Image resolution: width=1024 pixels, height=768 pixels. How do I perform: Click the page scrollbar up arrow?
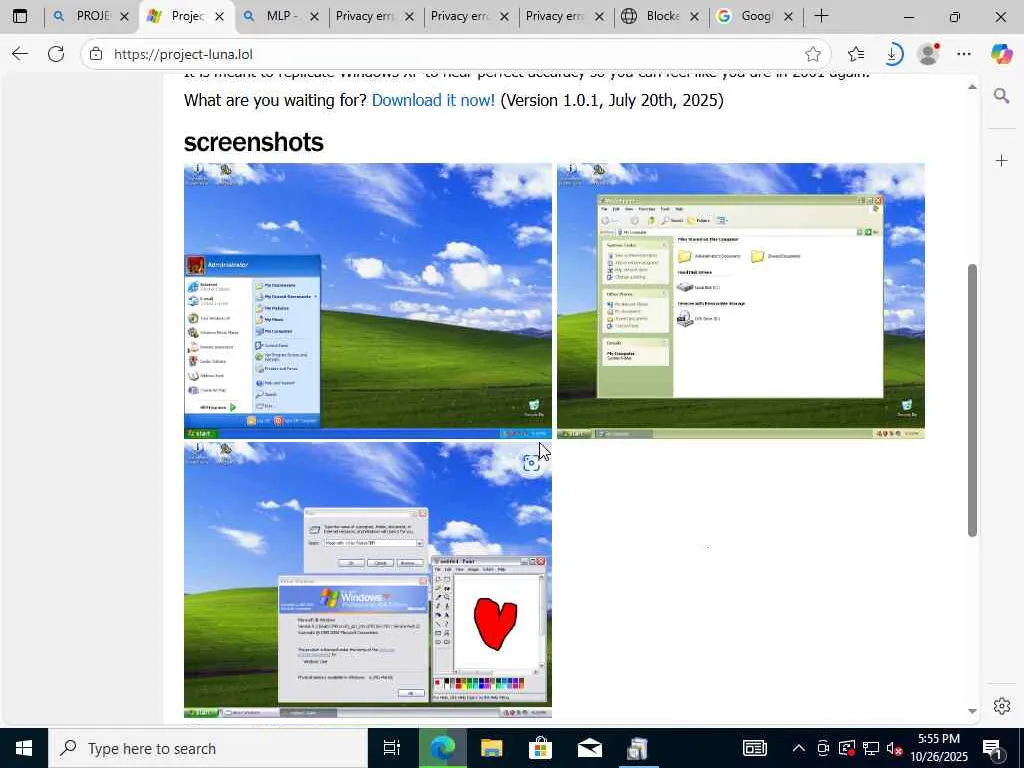pos(972,87)
